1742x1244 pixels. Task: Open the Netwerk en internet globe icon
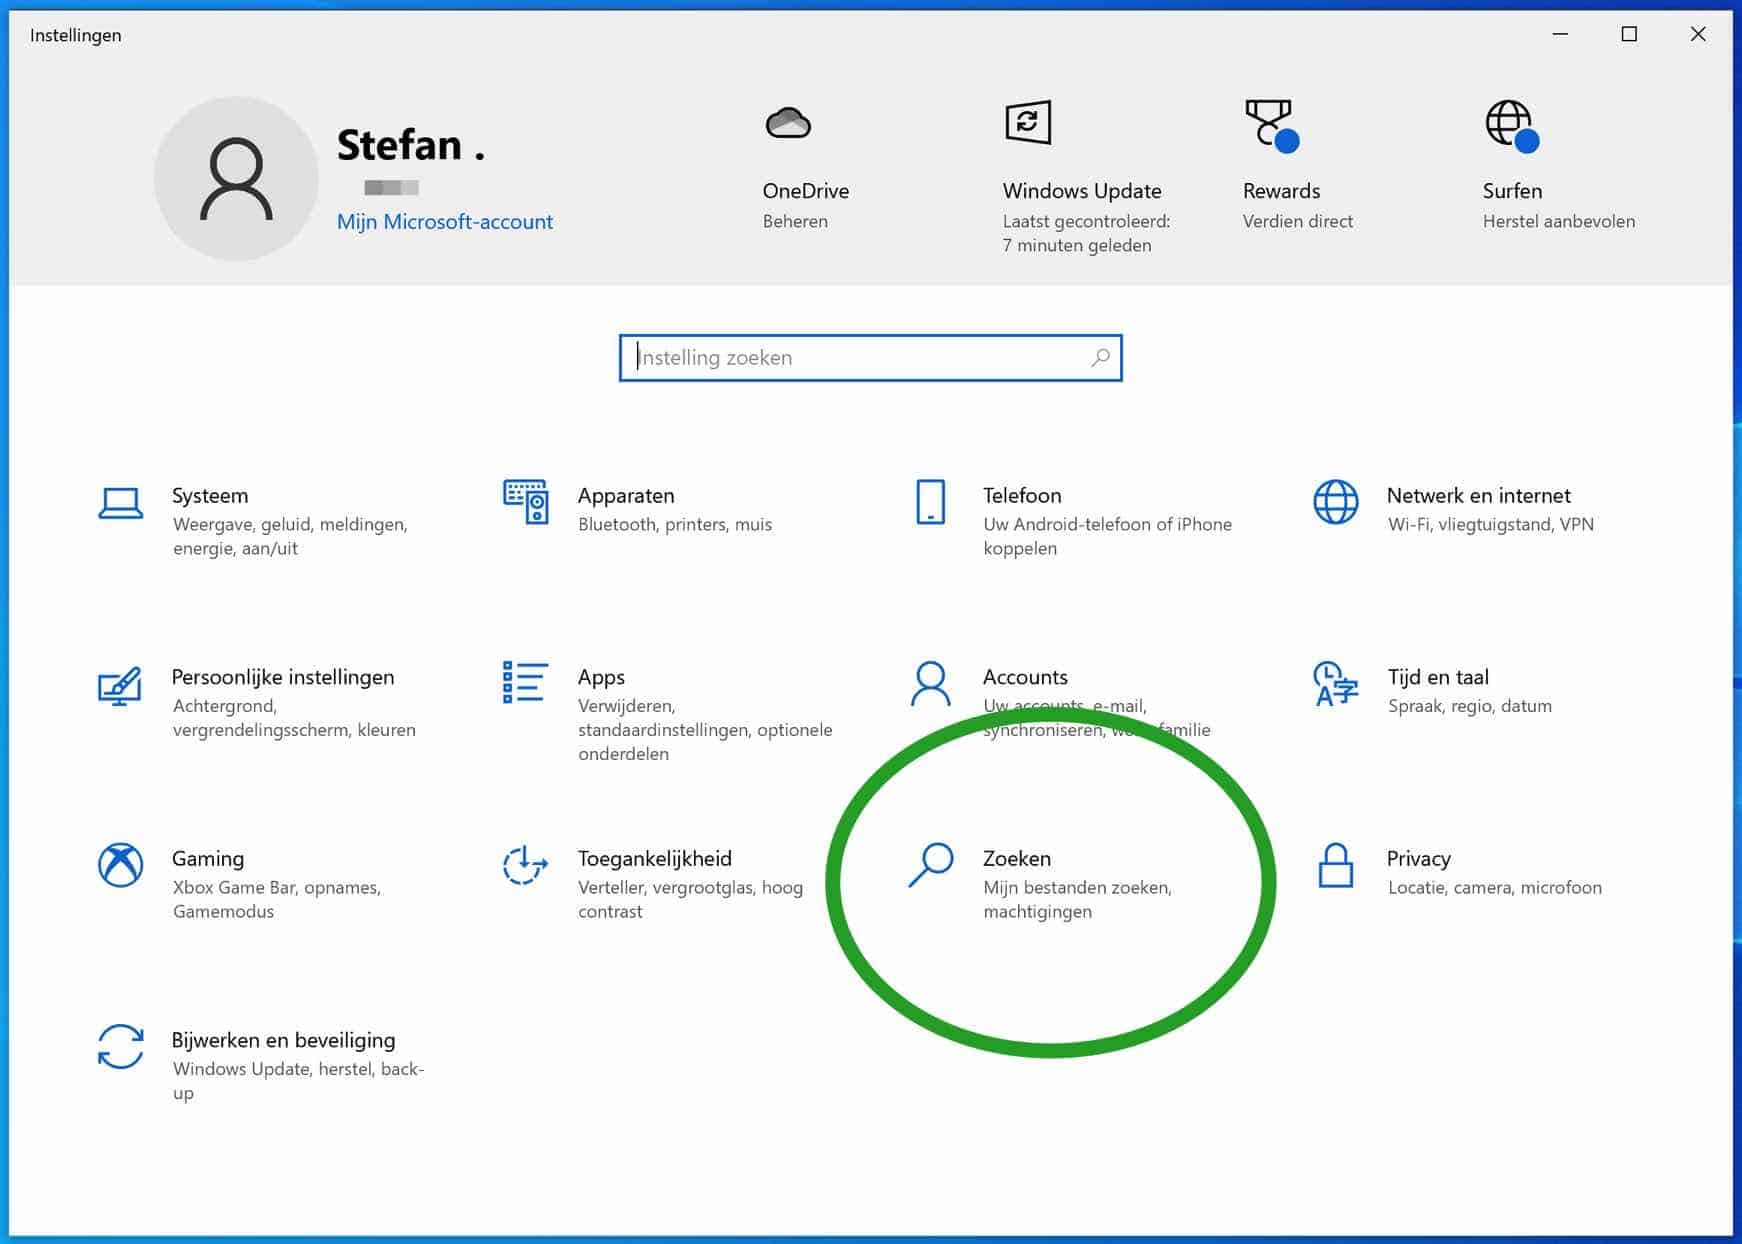point(1335,502)
